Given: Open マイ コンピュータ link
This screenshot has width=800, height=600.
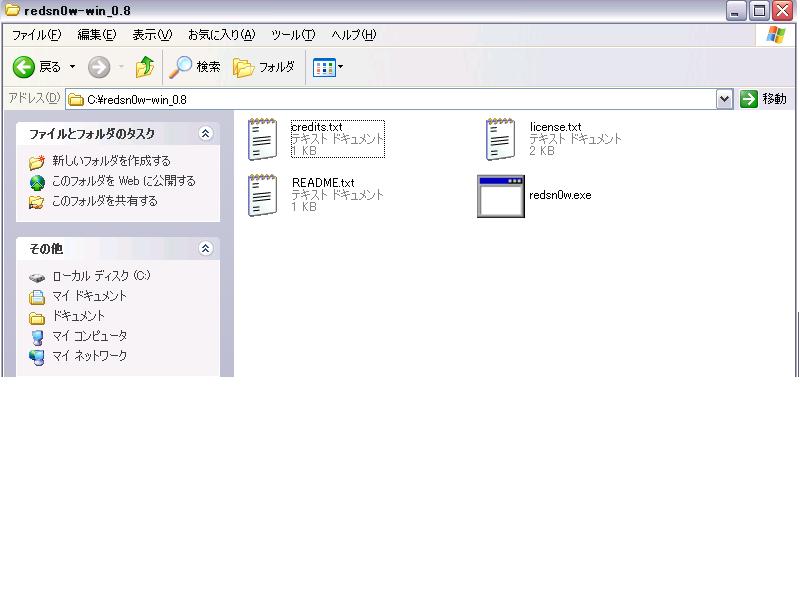Looking at the screenshot, I should (x=90, y=336).
